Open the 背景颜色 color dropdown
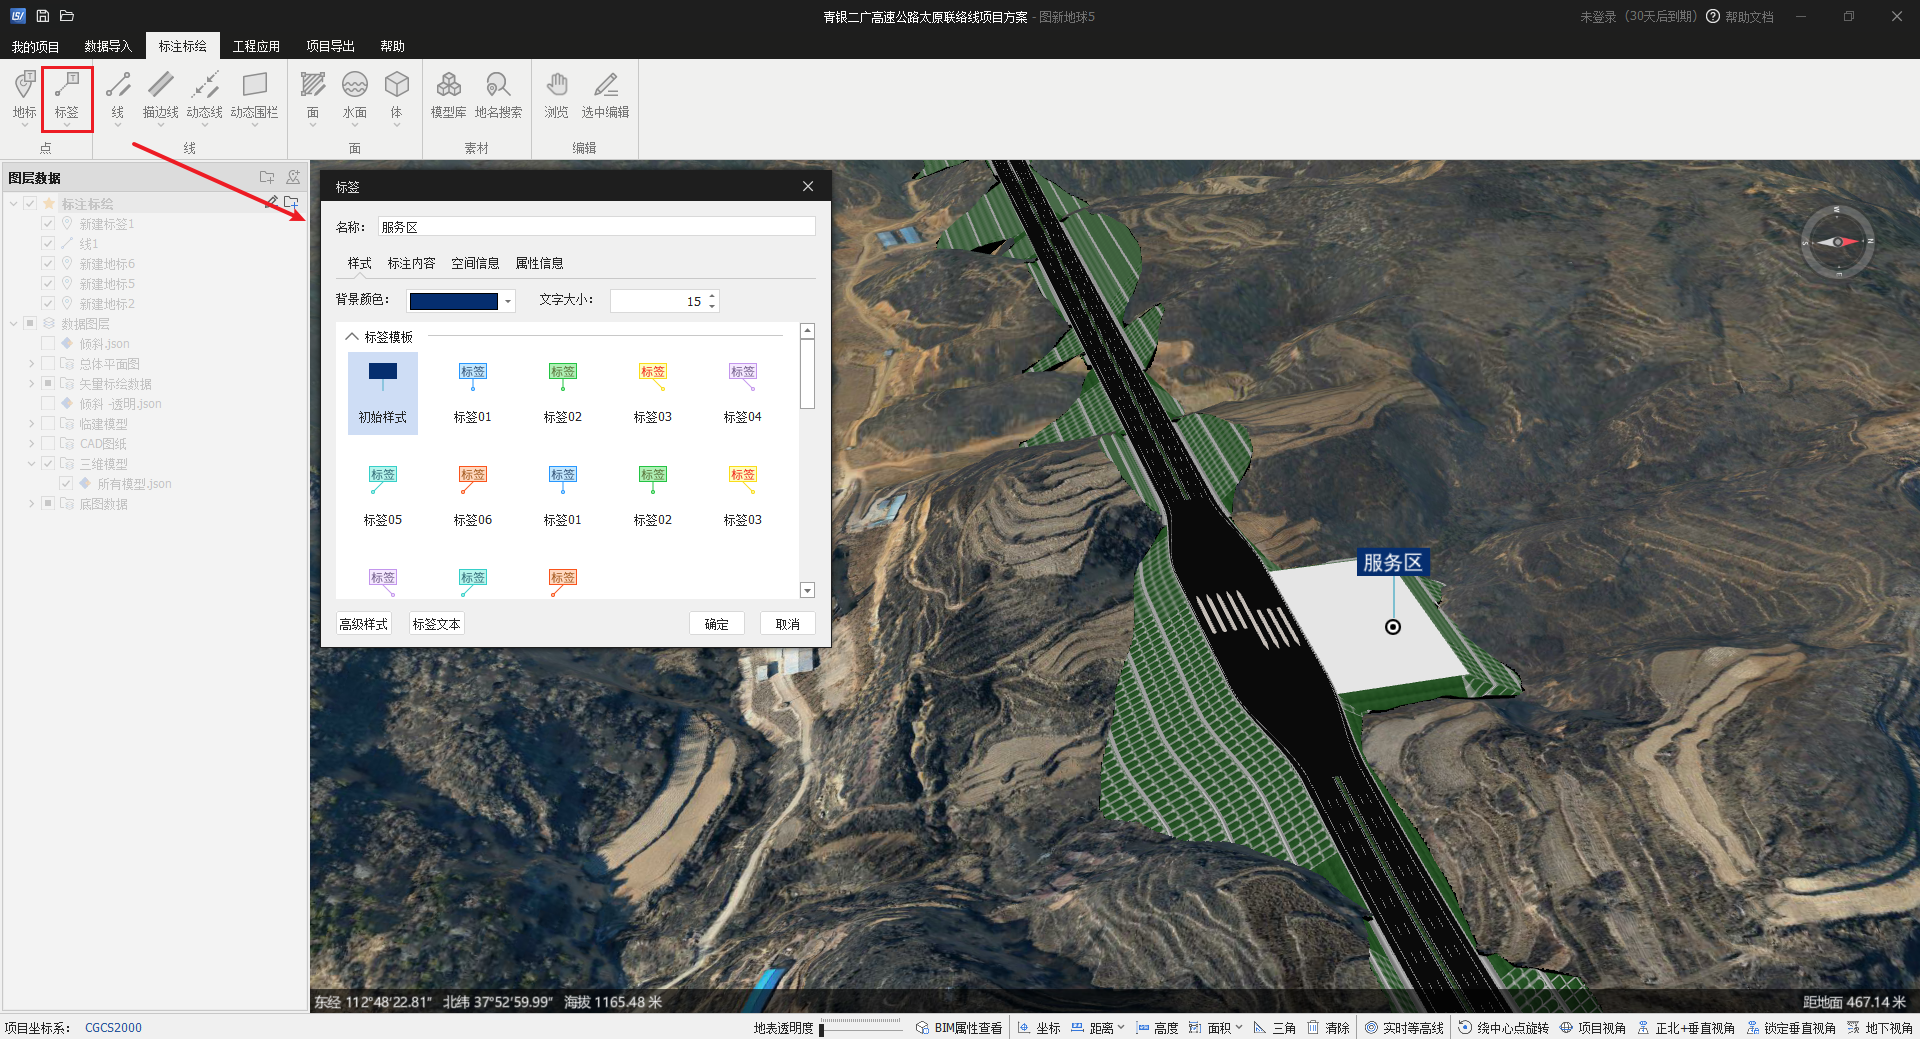Screen dimensions: 1920x1039 [508, 301]
